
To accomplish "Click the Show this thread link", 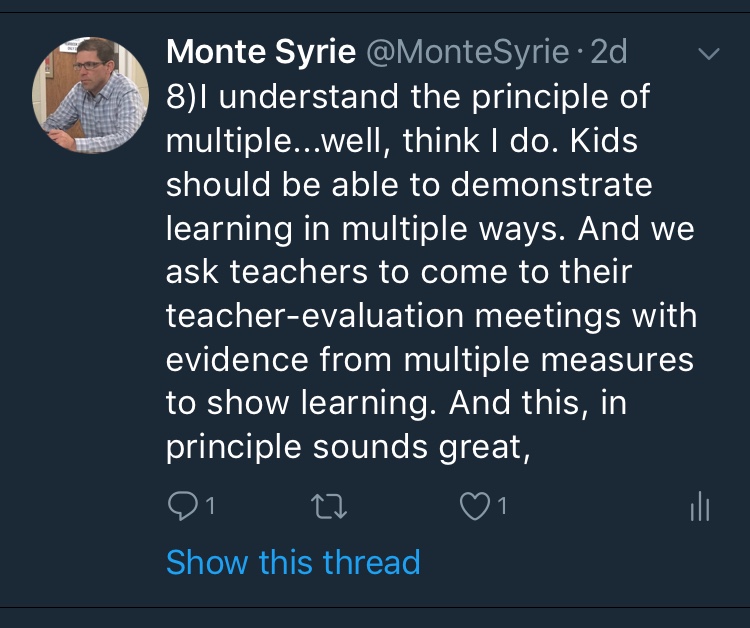I will (x=293, y=562).
